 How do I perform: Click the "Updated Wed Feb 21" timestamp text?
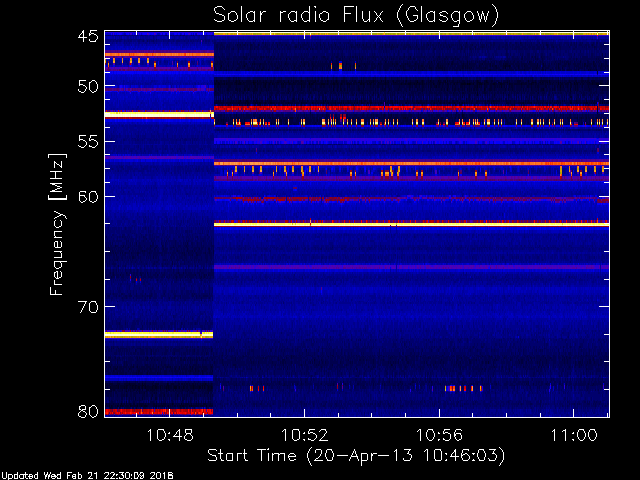(87, 476)
